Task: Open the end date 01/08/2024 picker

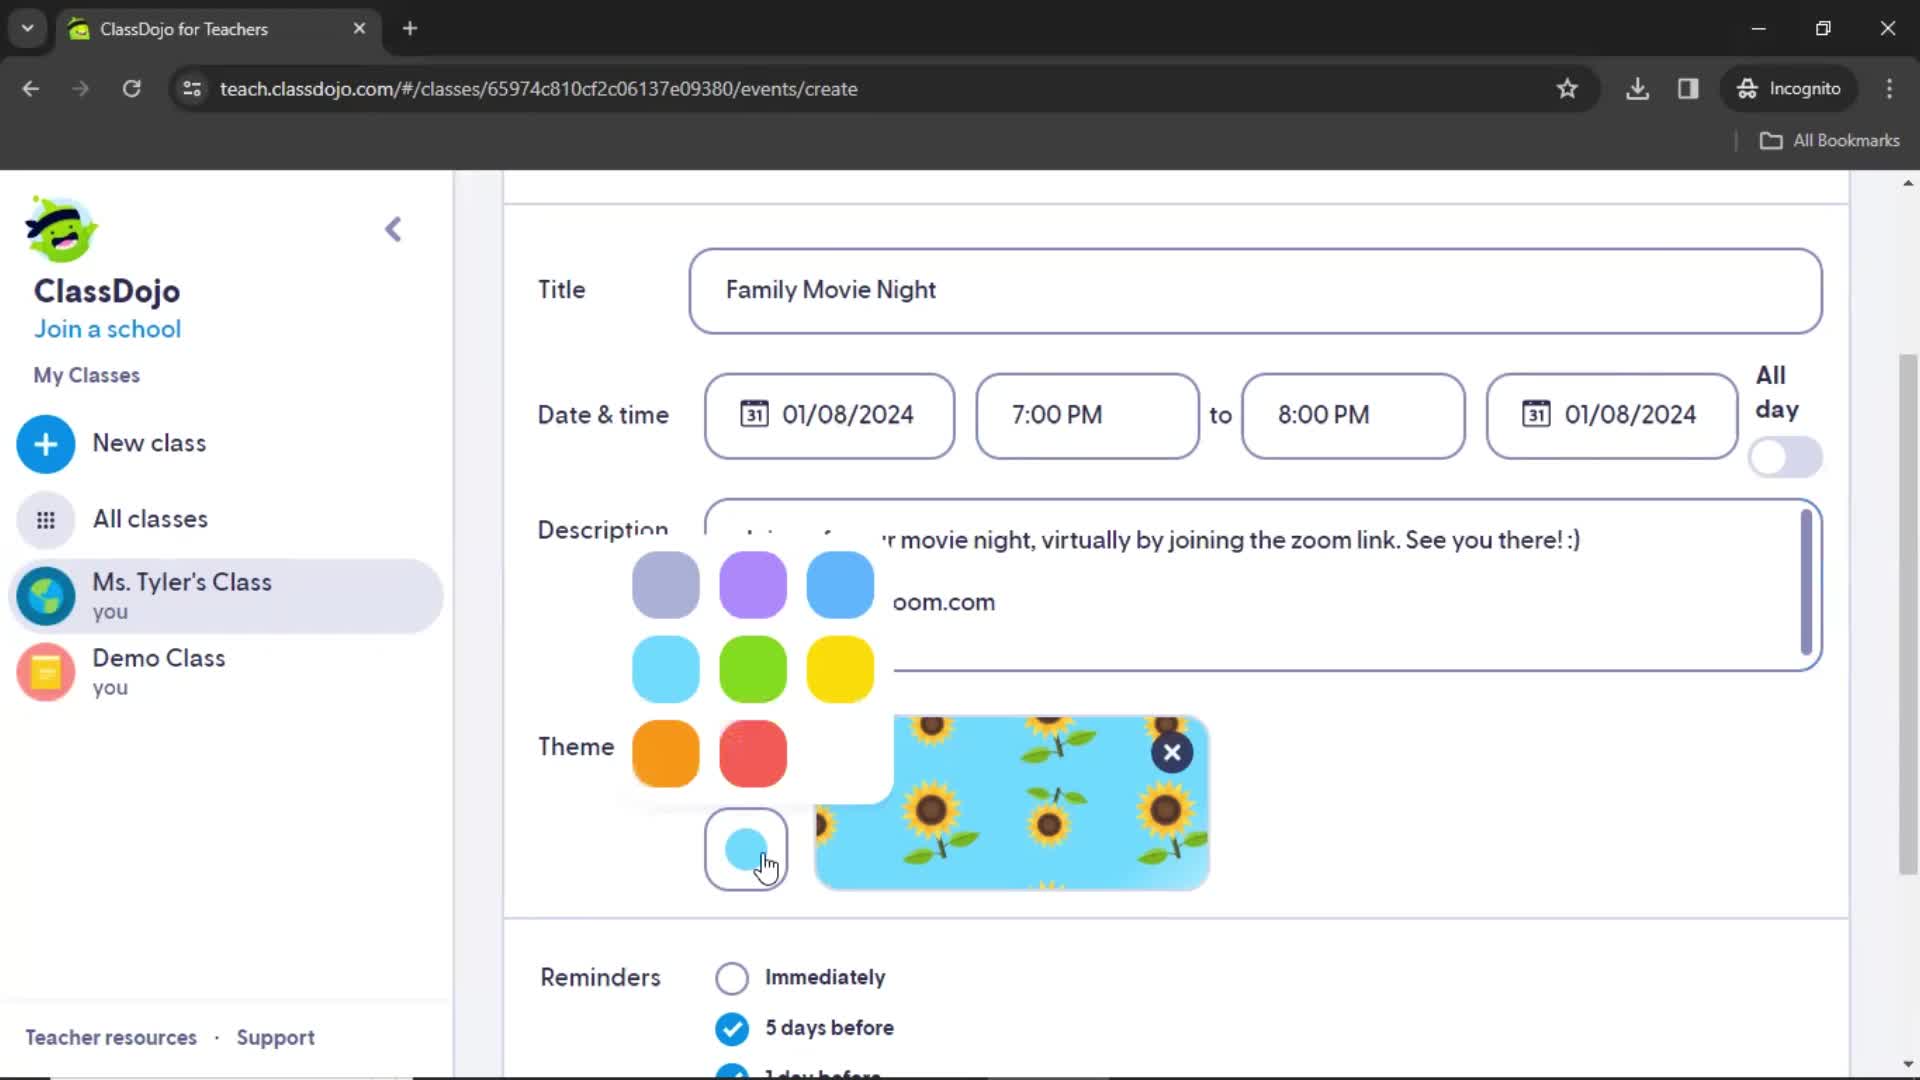Action: coord(1611,415)
